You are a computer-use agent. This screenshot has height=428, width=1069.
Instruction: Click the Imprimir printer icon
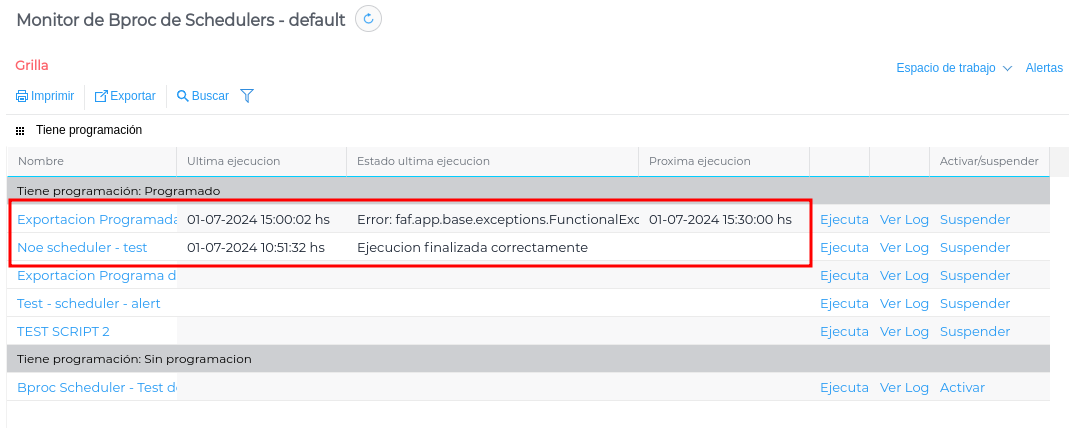22,96
